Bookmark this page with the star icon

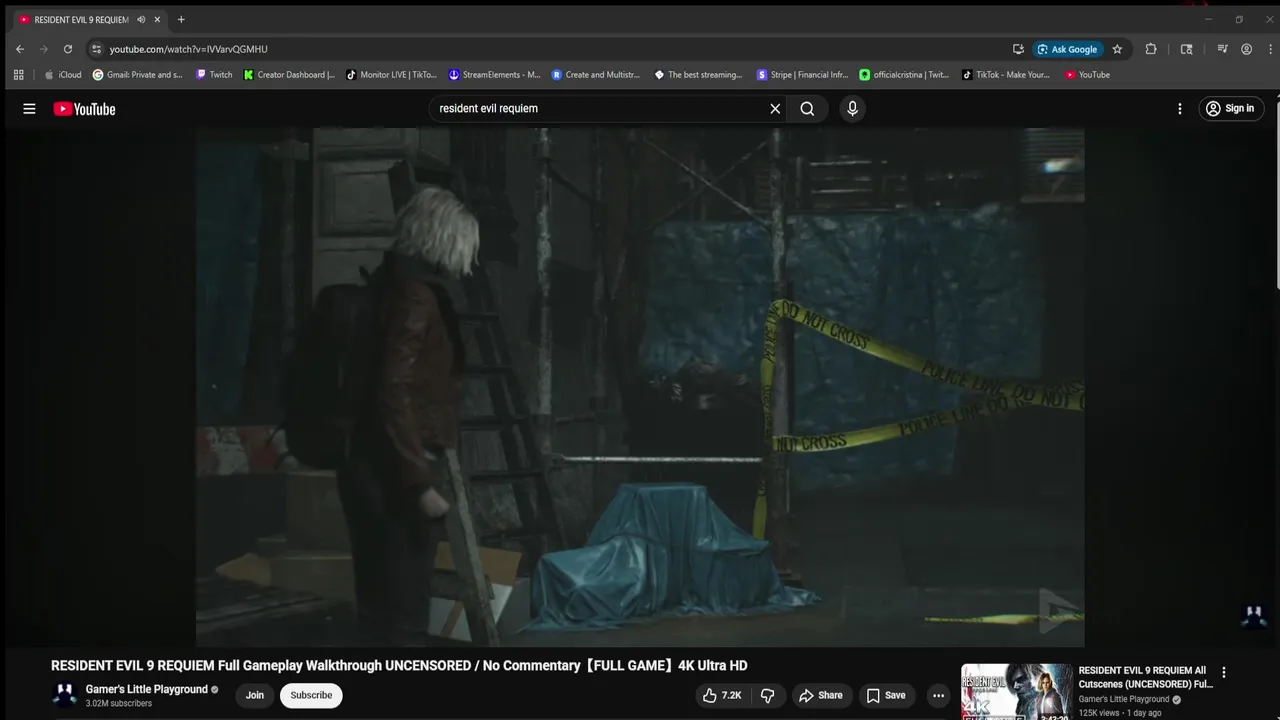pos(1117,49)
